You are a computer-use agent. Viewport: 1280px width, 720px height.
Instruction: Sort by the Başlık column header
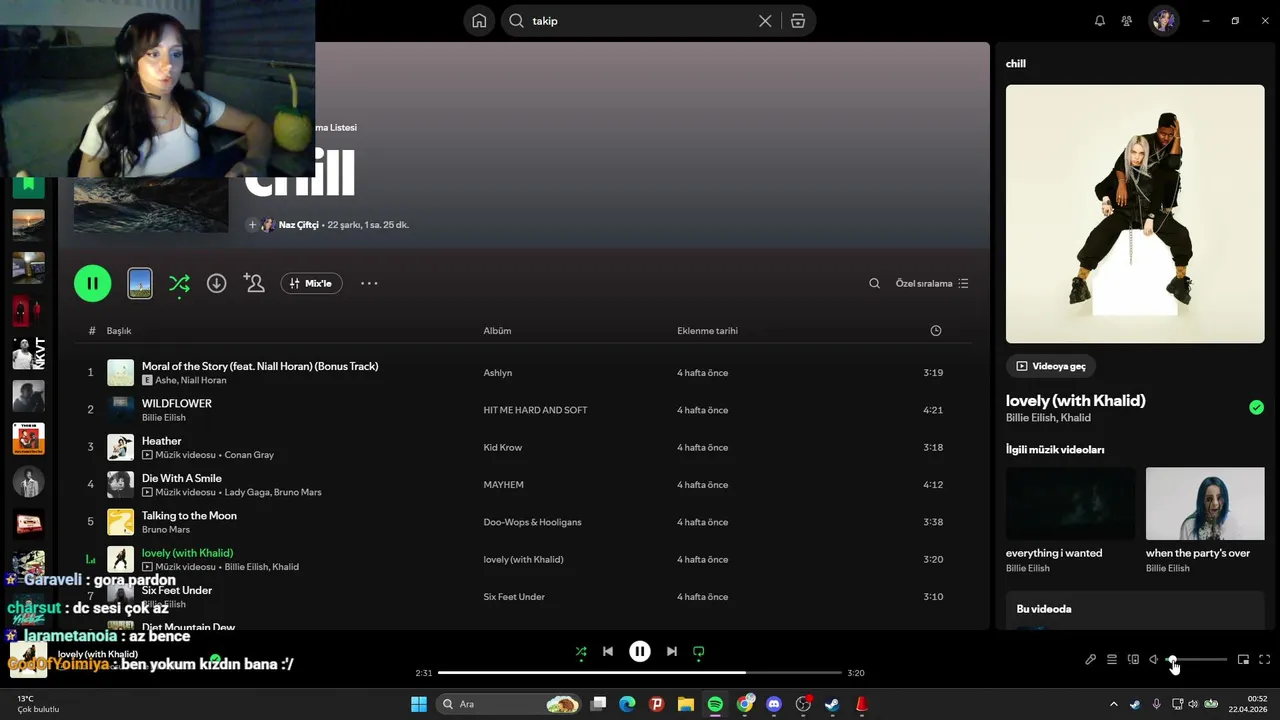point(119,331)
